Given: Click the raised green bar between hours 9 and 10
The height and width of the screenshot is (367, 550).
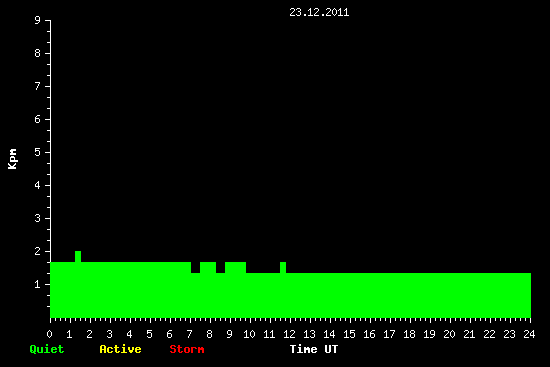Looking at the screenshot, I should pyautogui.click(x=235, y=267).
